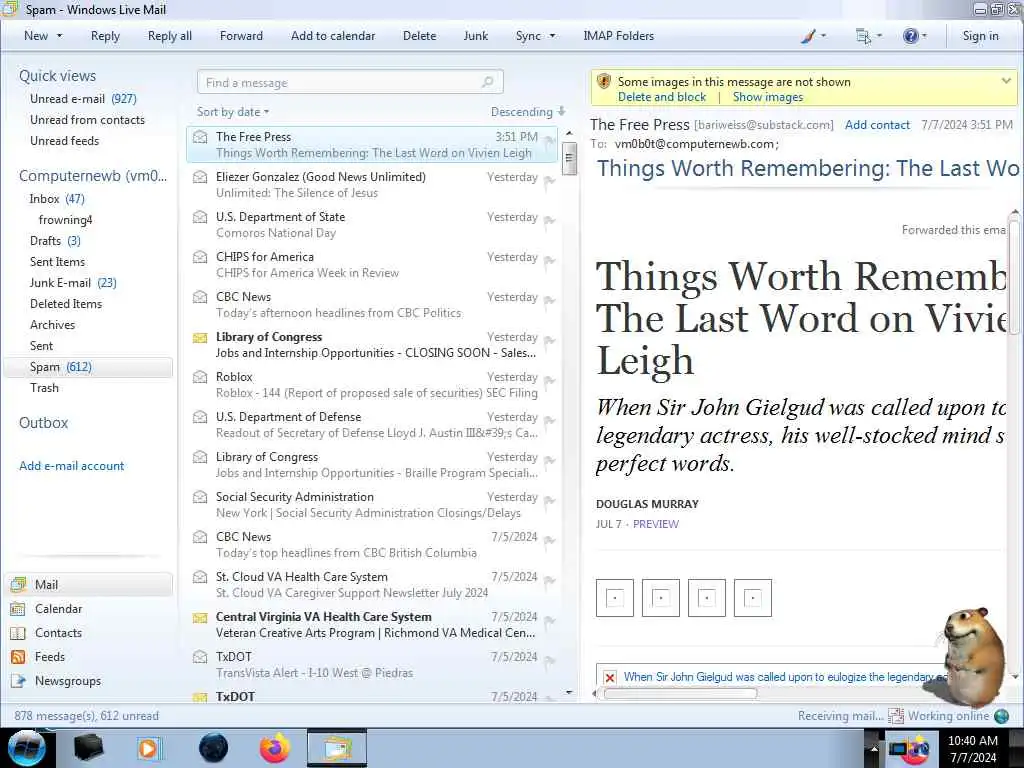Click the Working online globe icon

click(1001, 716)
